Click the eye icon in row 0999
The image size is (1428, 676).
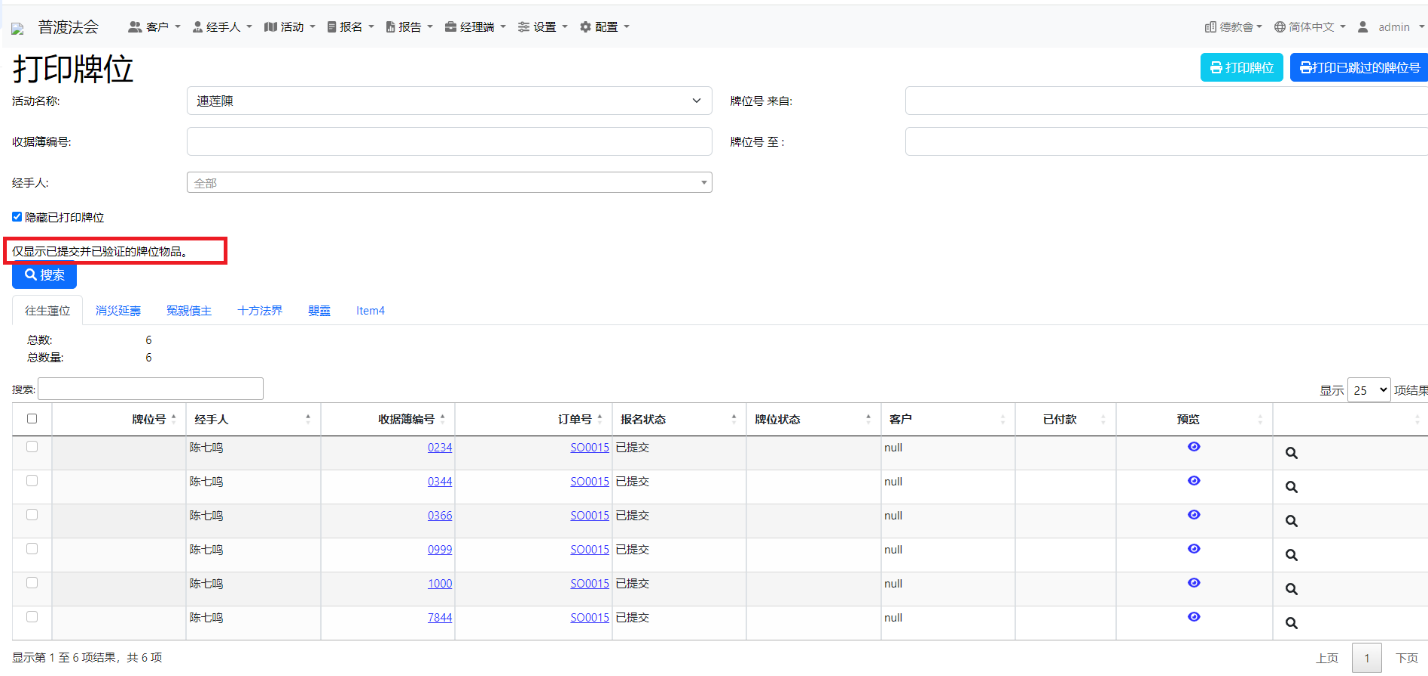click(1194, 549)
